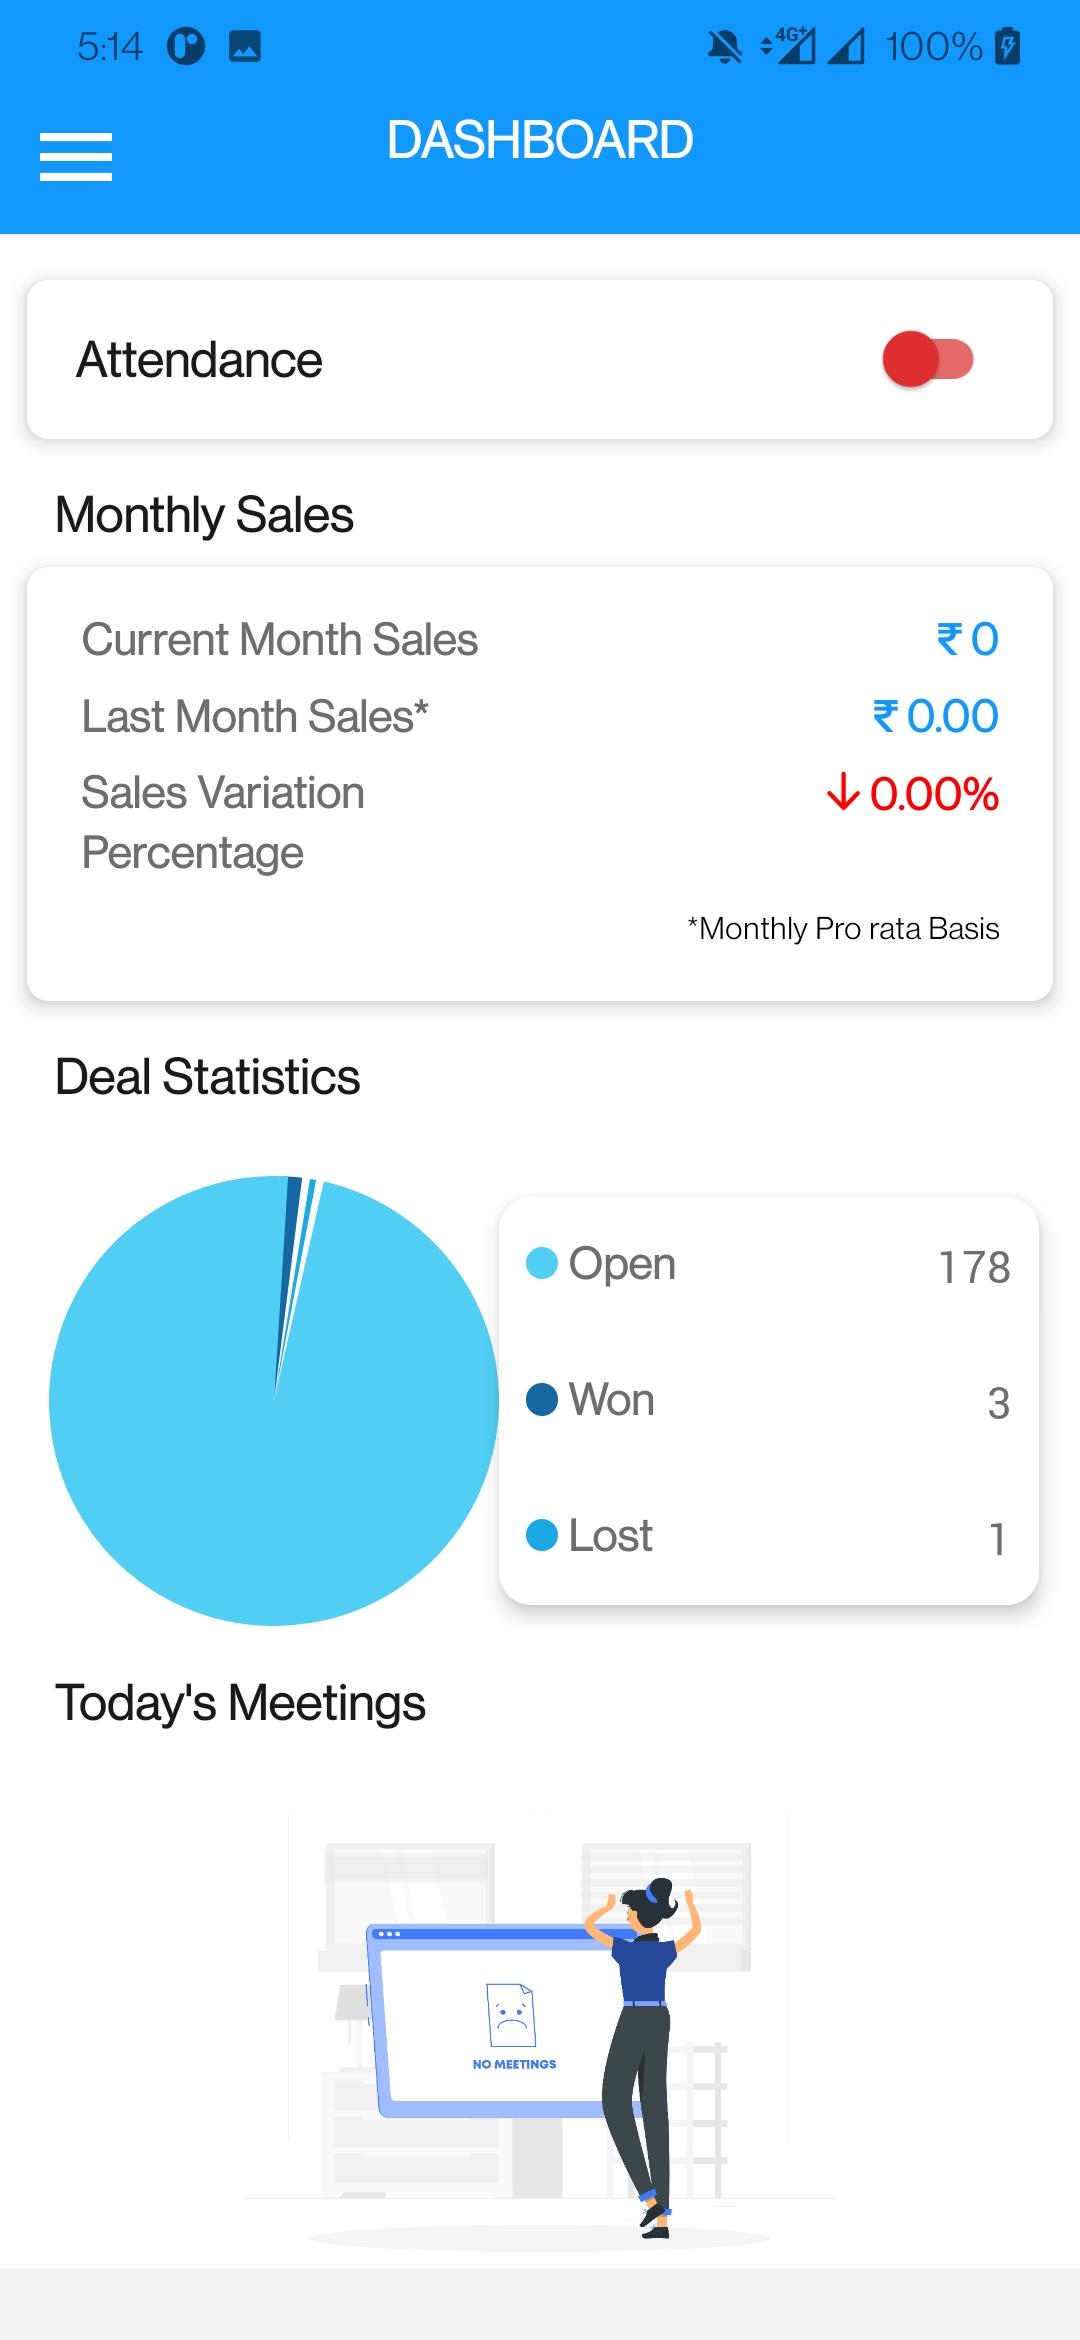Open the Won deals row showing 3
This screenshot has width=1080, height=2340.
pyautogui.click(x=768, y=1400)
